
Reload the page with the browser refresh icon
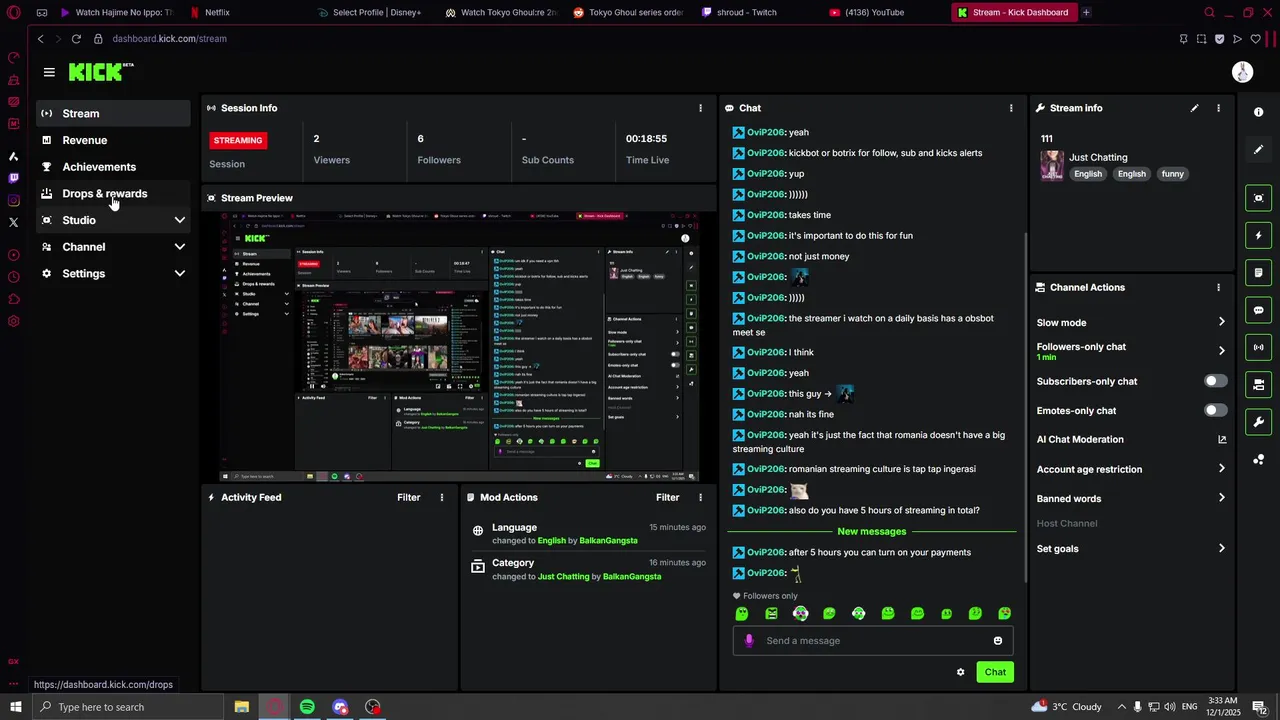76,39
